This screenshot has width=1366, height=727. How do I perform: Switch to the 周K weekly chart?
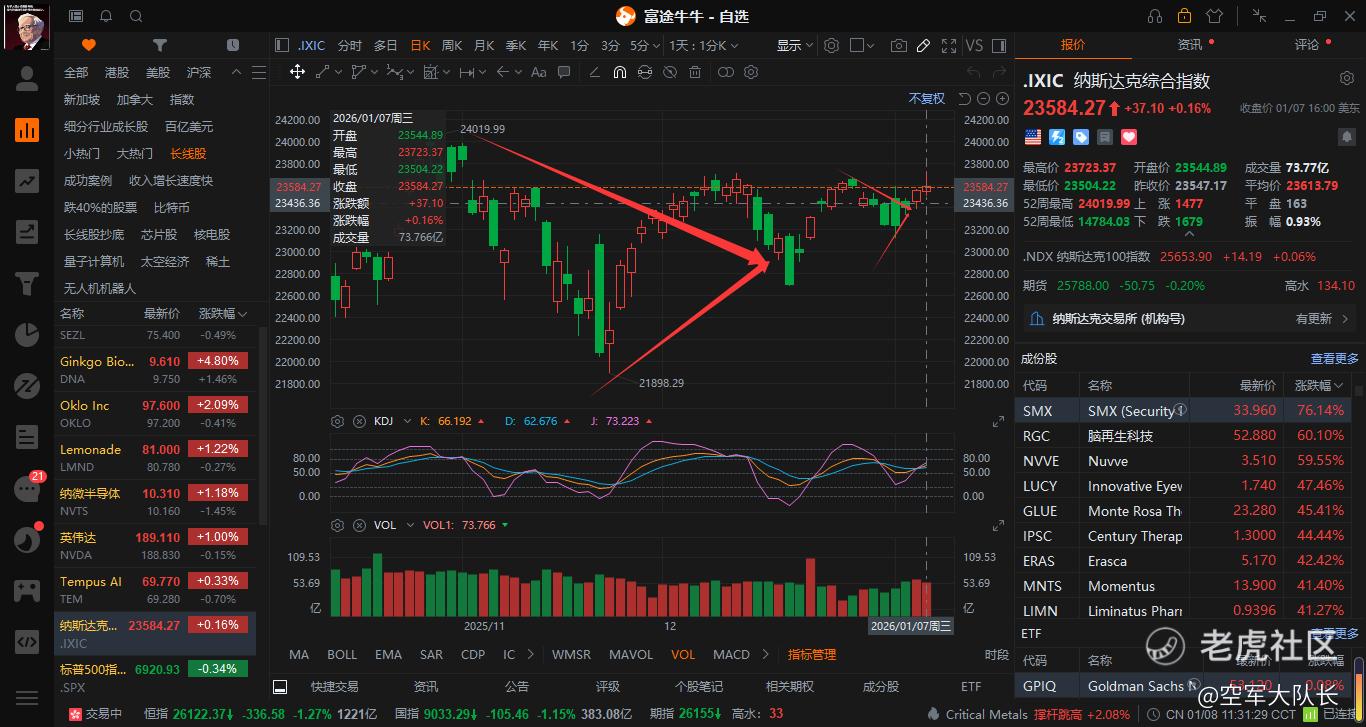tap(452, 46)
